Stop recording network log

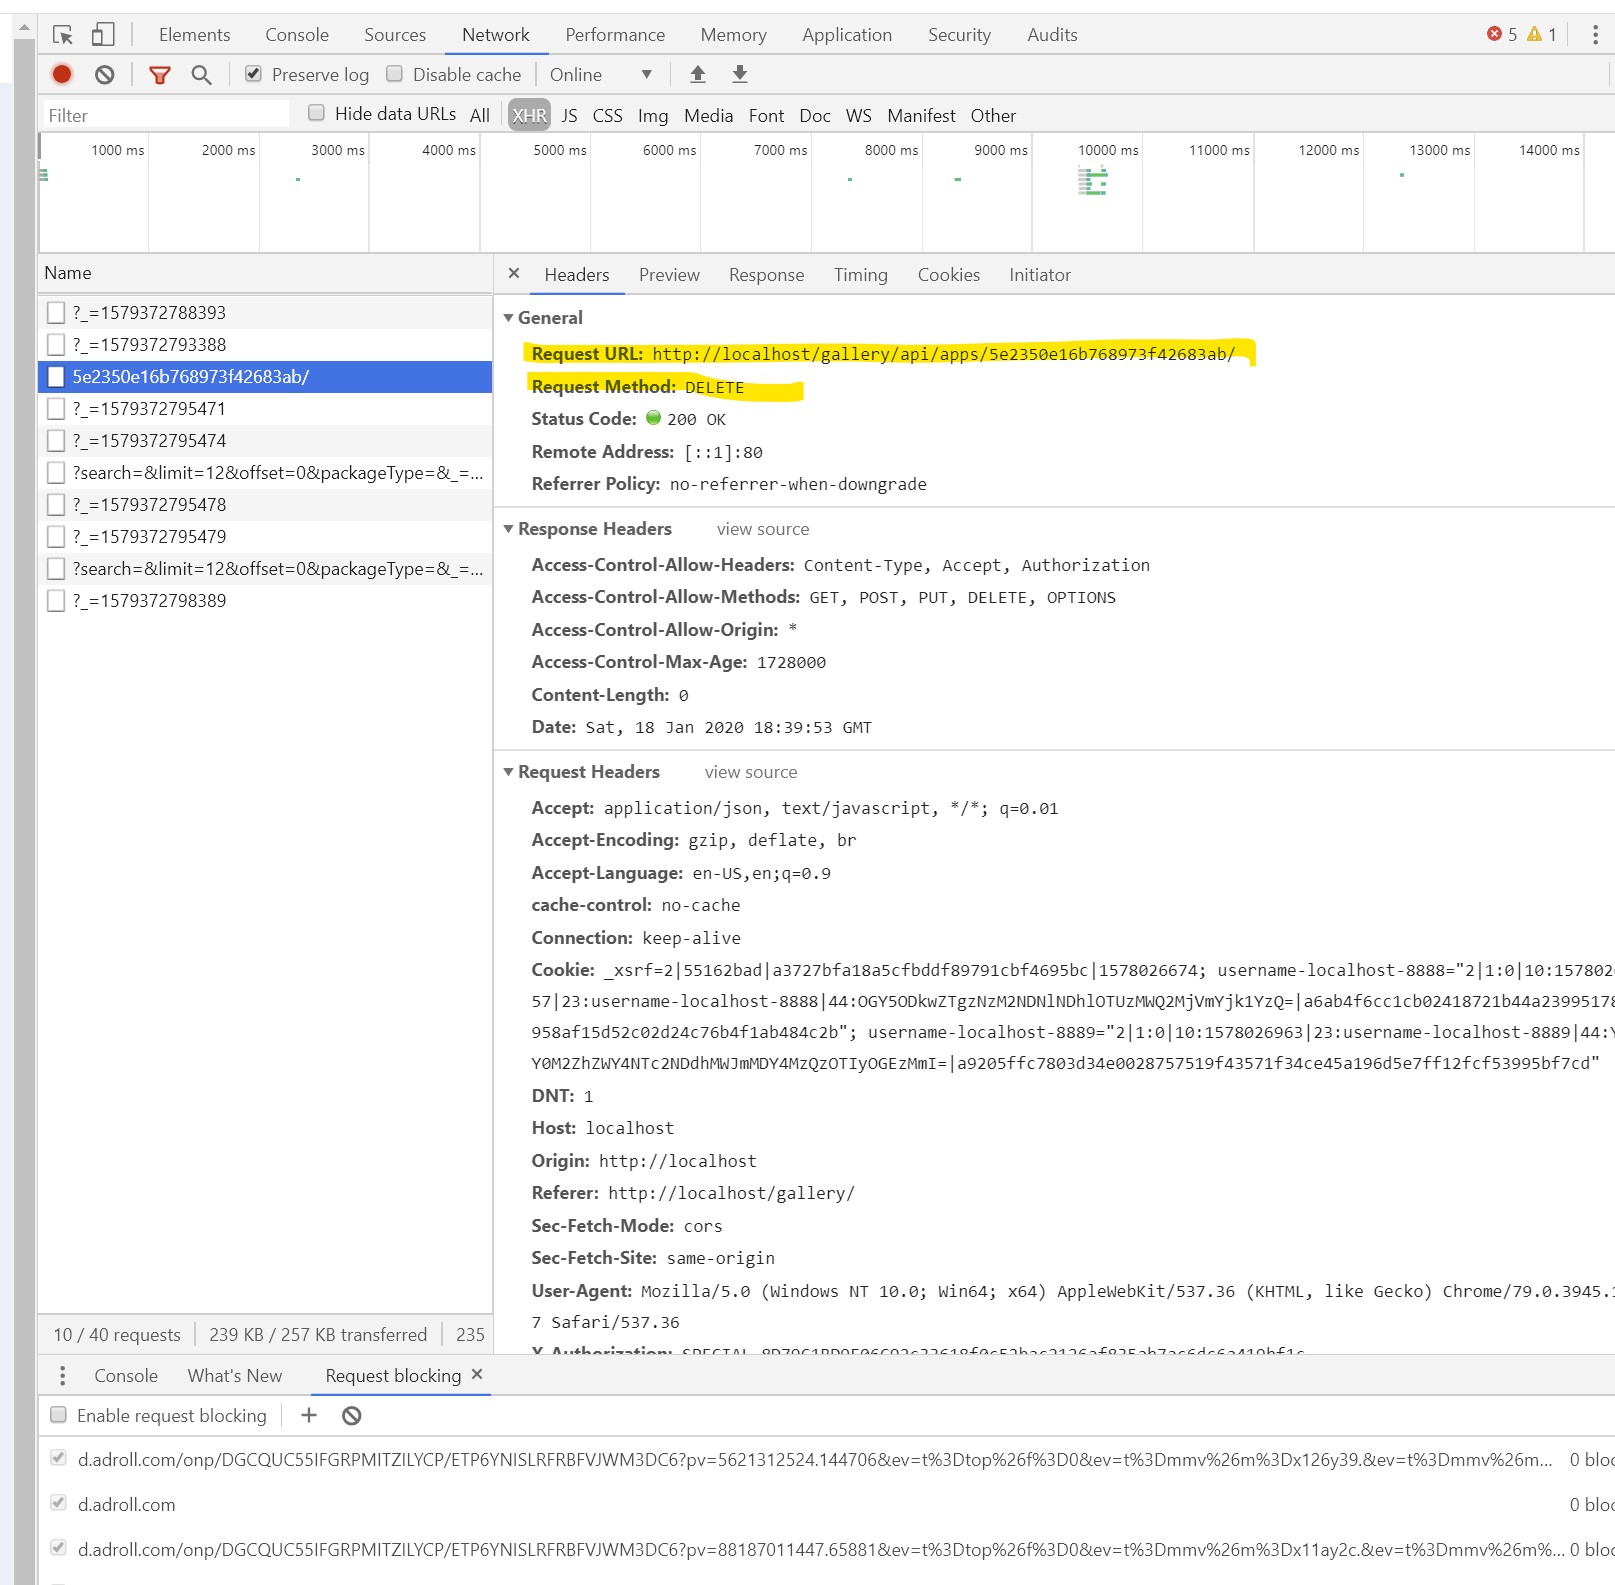(61, 73)
